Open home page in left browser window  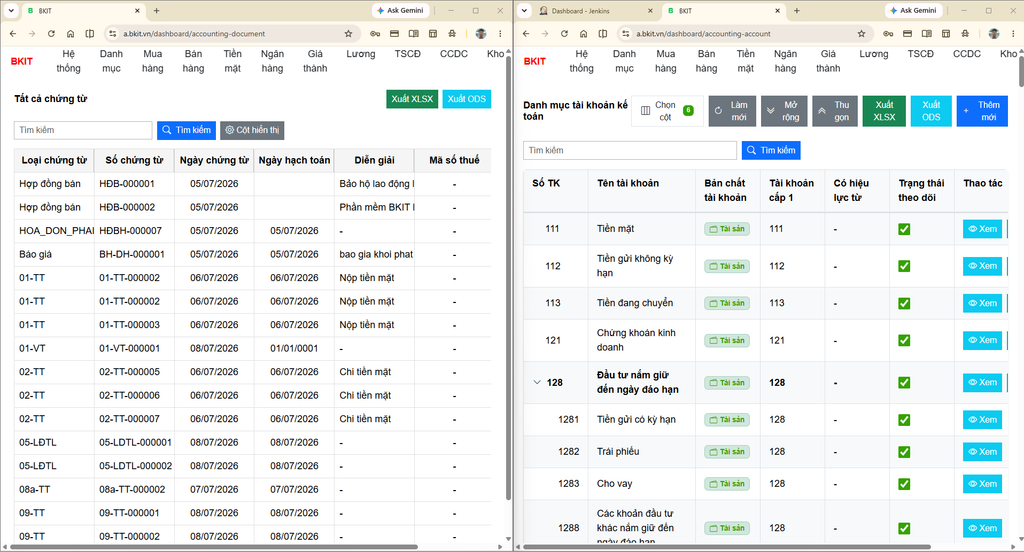coord(71,34)
